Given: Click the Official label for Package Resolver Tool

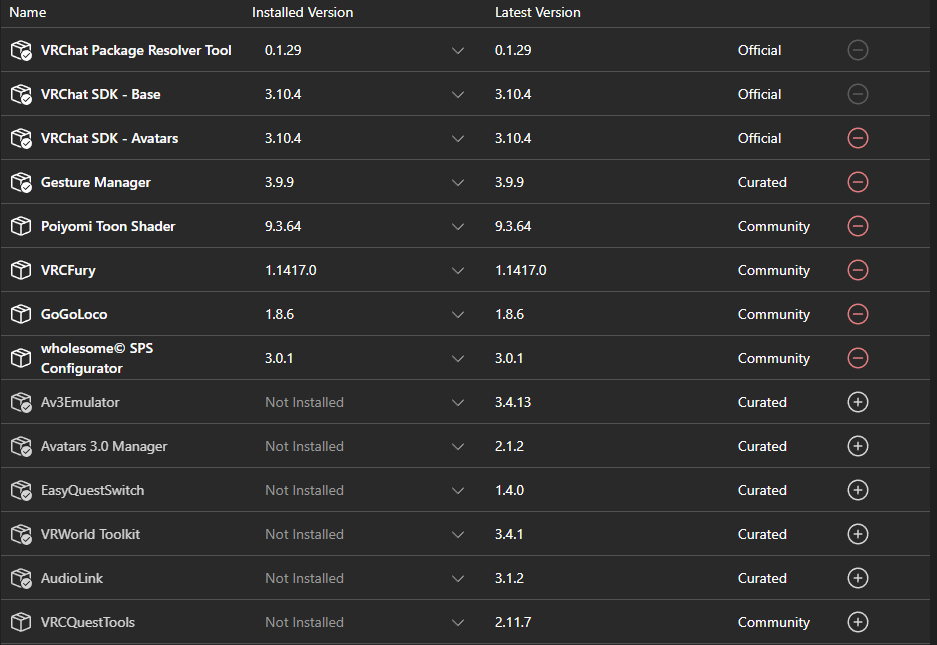Looking at the screenshot, I should click(x=760, y=50).
